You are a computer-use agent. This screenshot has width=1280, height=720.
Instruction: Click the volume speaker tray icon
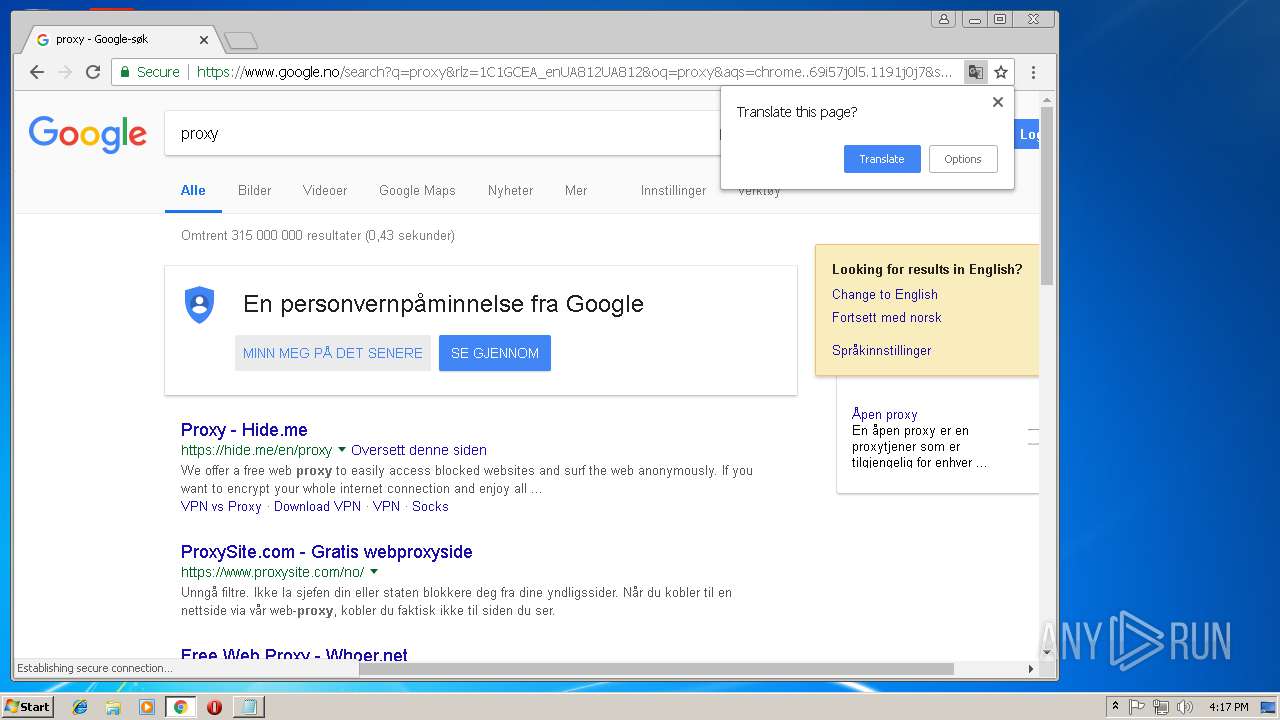point(1185,707)
